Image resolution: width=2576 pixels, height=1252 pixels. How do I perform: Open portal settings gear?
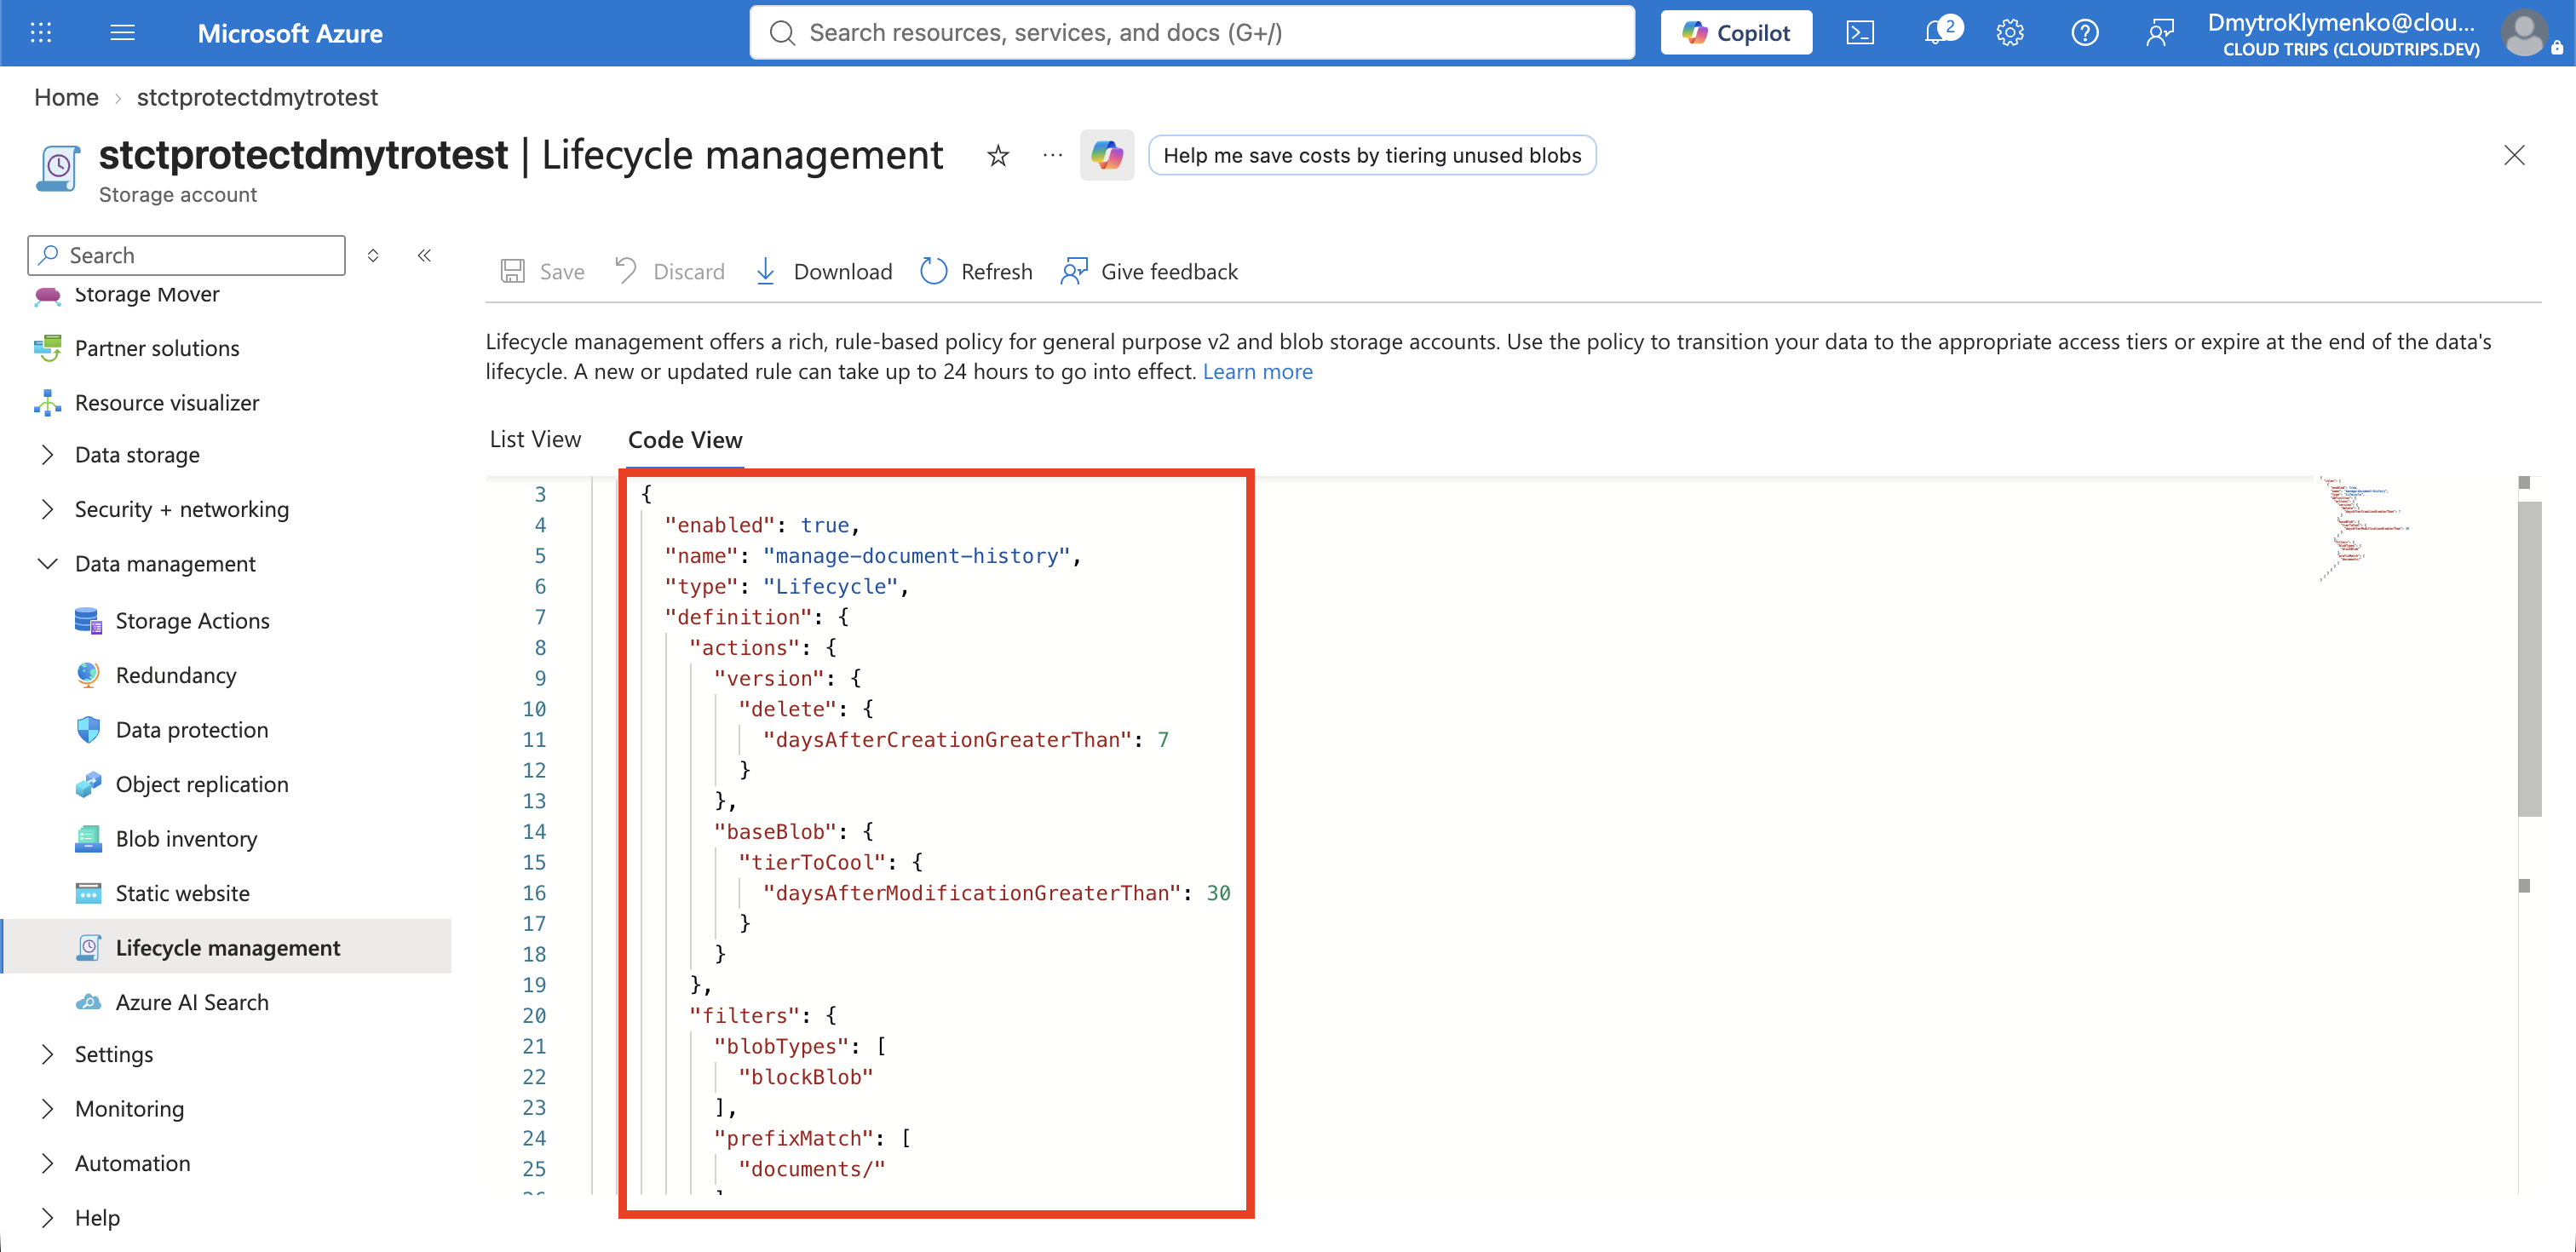[2010, 33]
